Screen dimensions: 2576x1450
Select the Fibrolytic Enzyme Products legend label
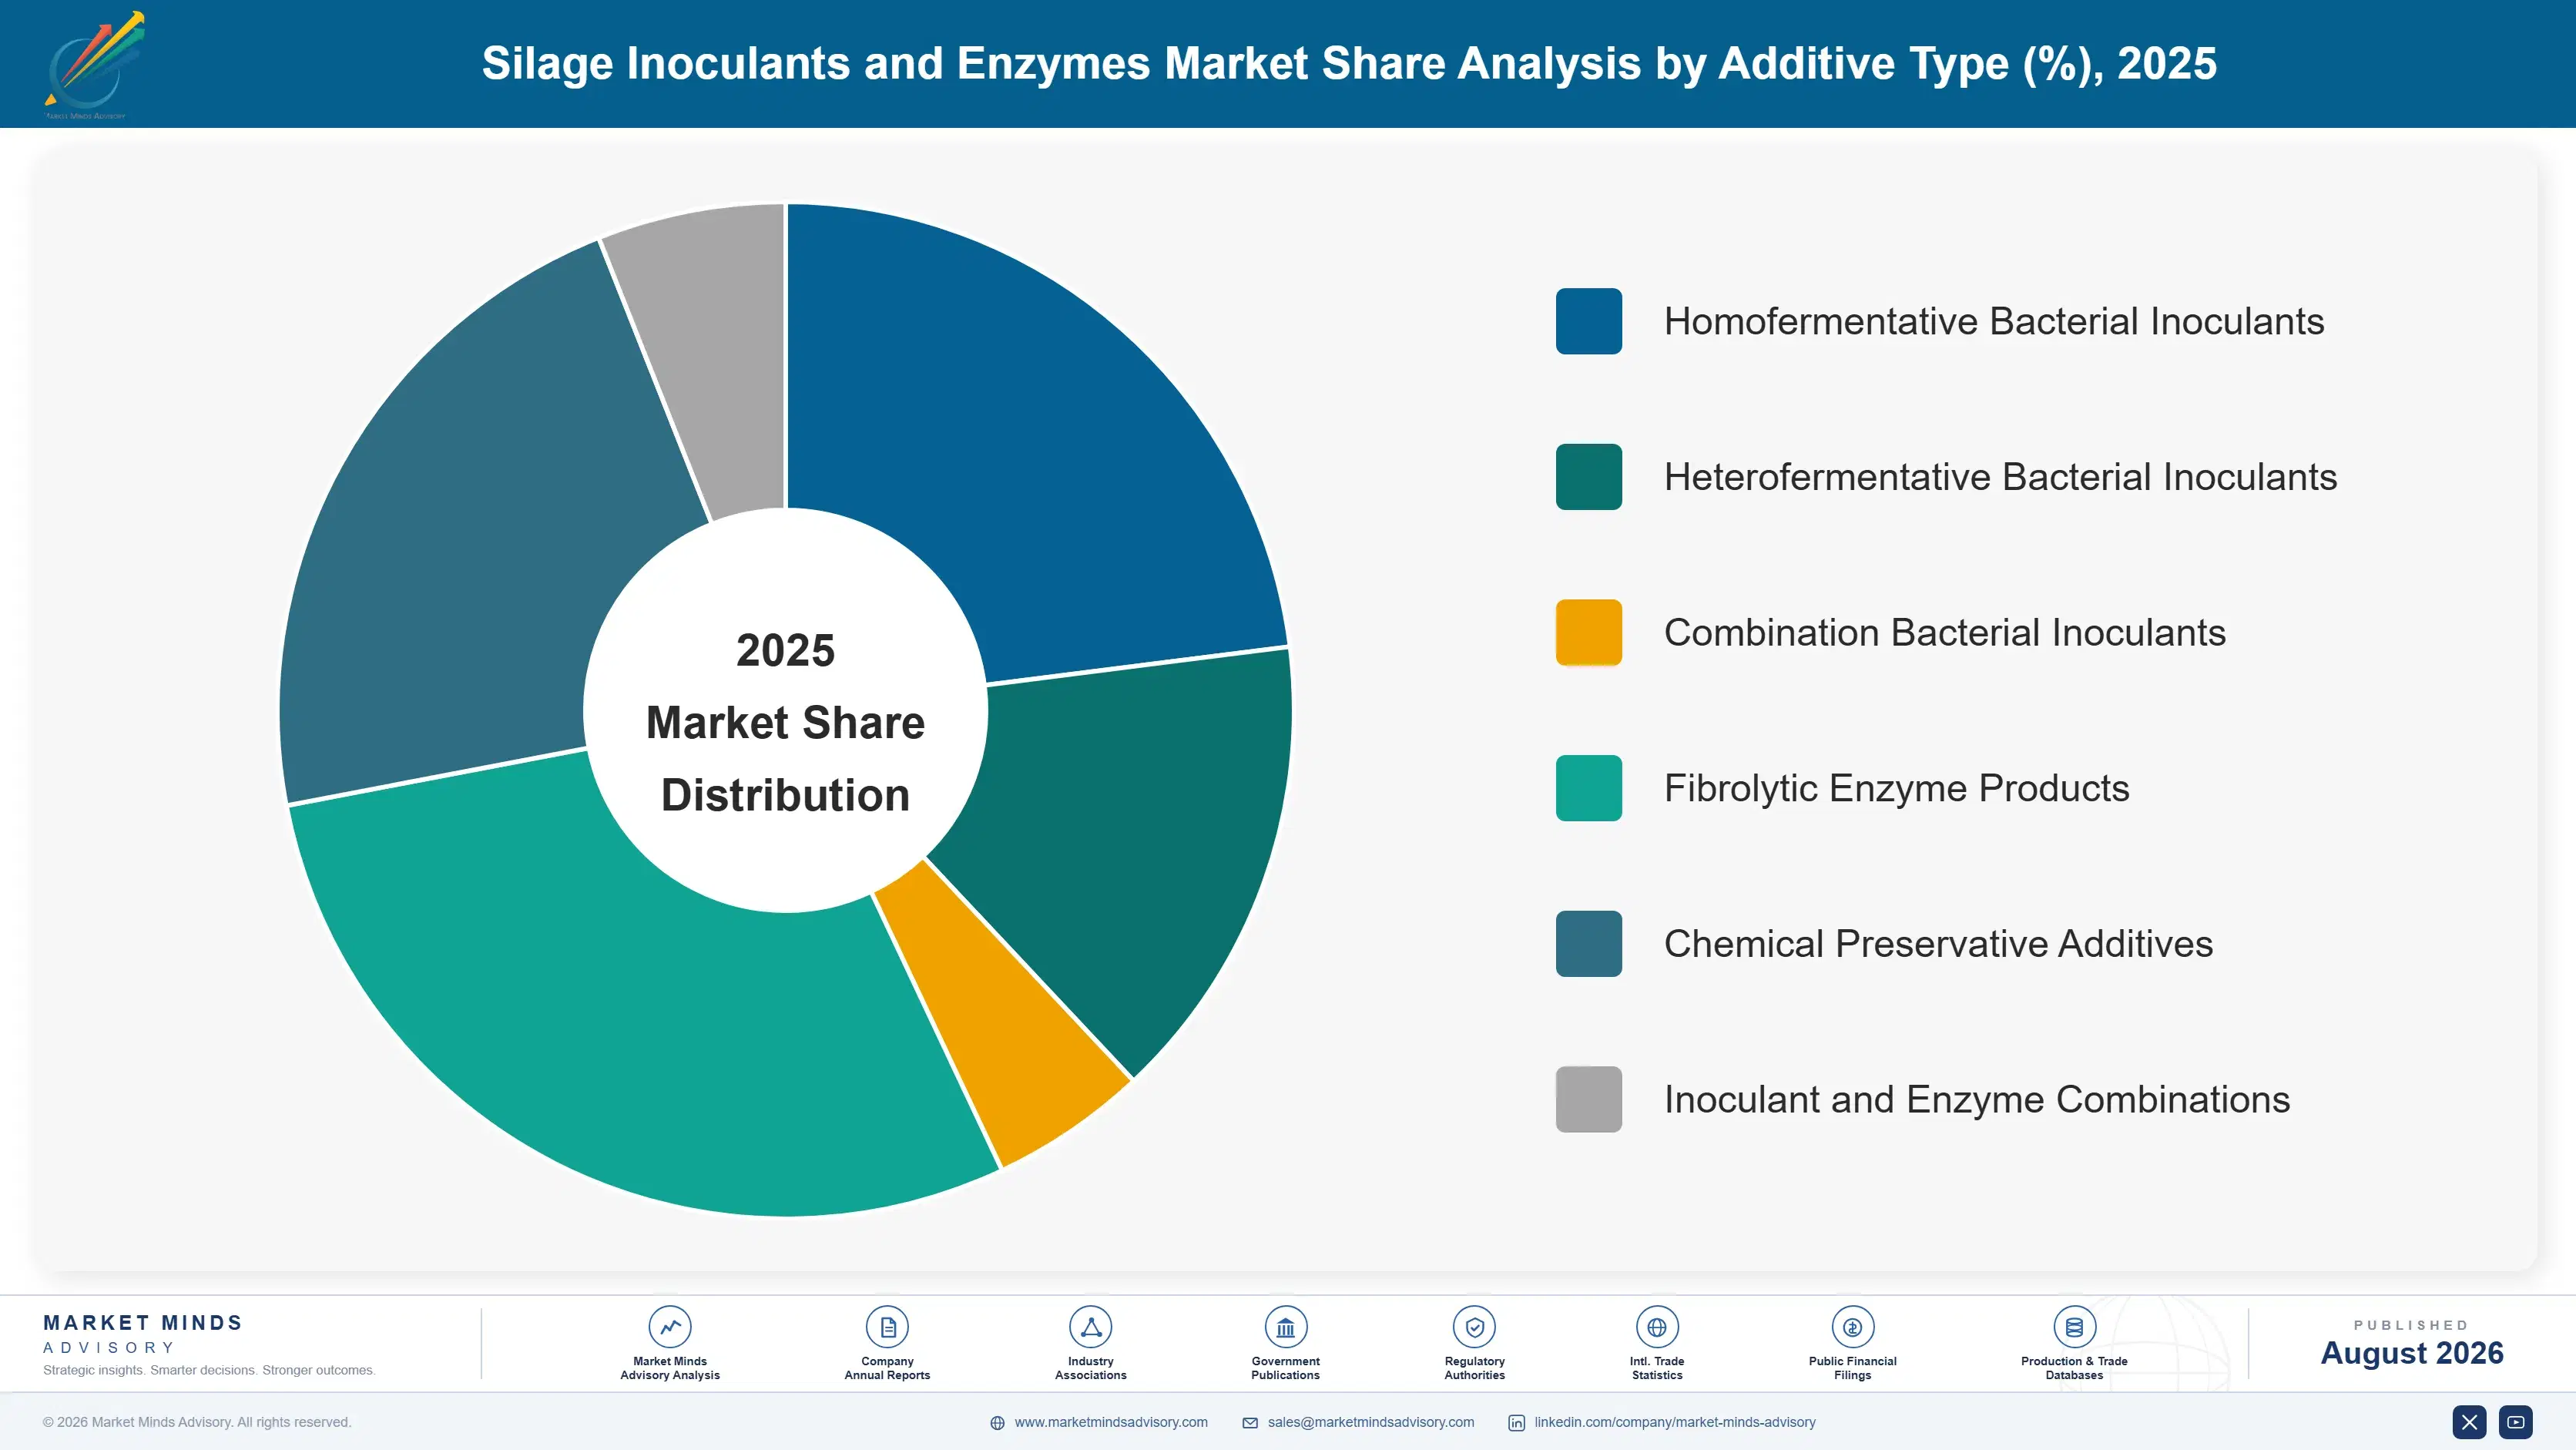click(x=1896, y=788)
